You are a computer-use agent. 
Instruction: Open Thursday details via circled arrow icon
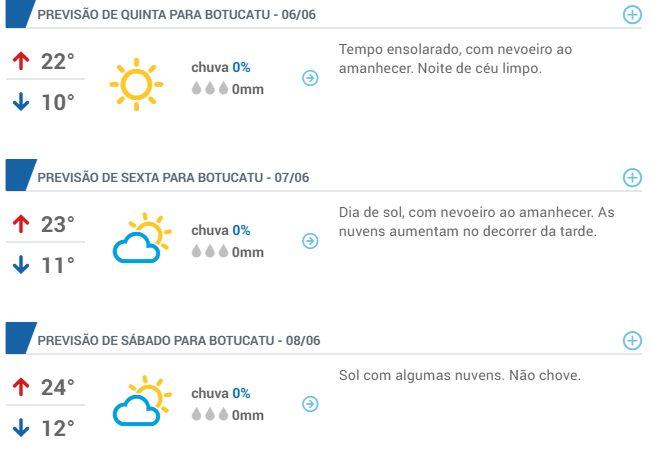[x=310, y=78]
